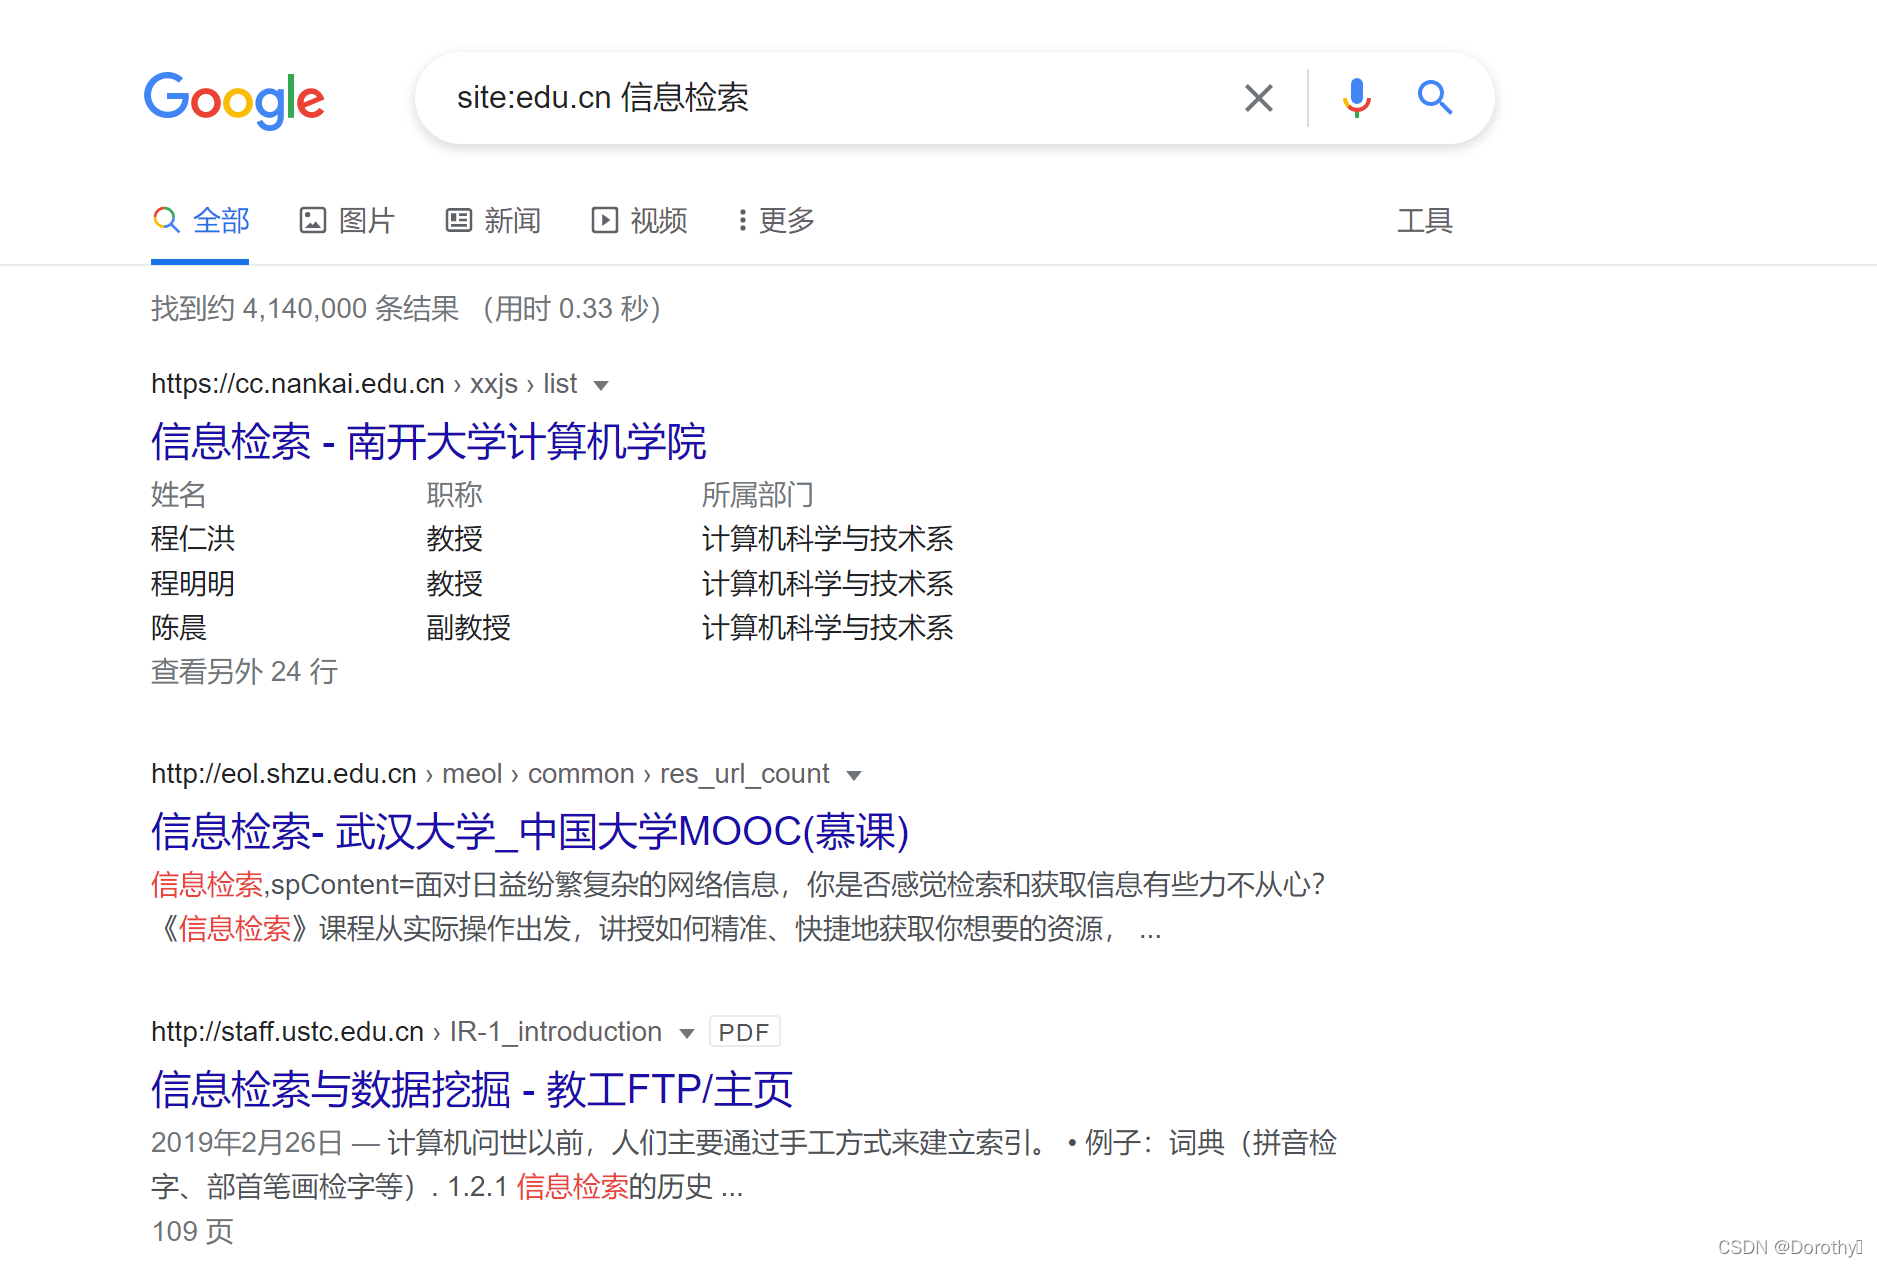Expand the dropdown arrow next to staff.ustc.edu.cn URL
The height and width of the screenshot is (1267, 1877).
click(687, 1033)
